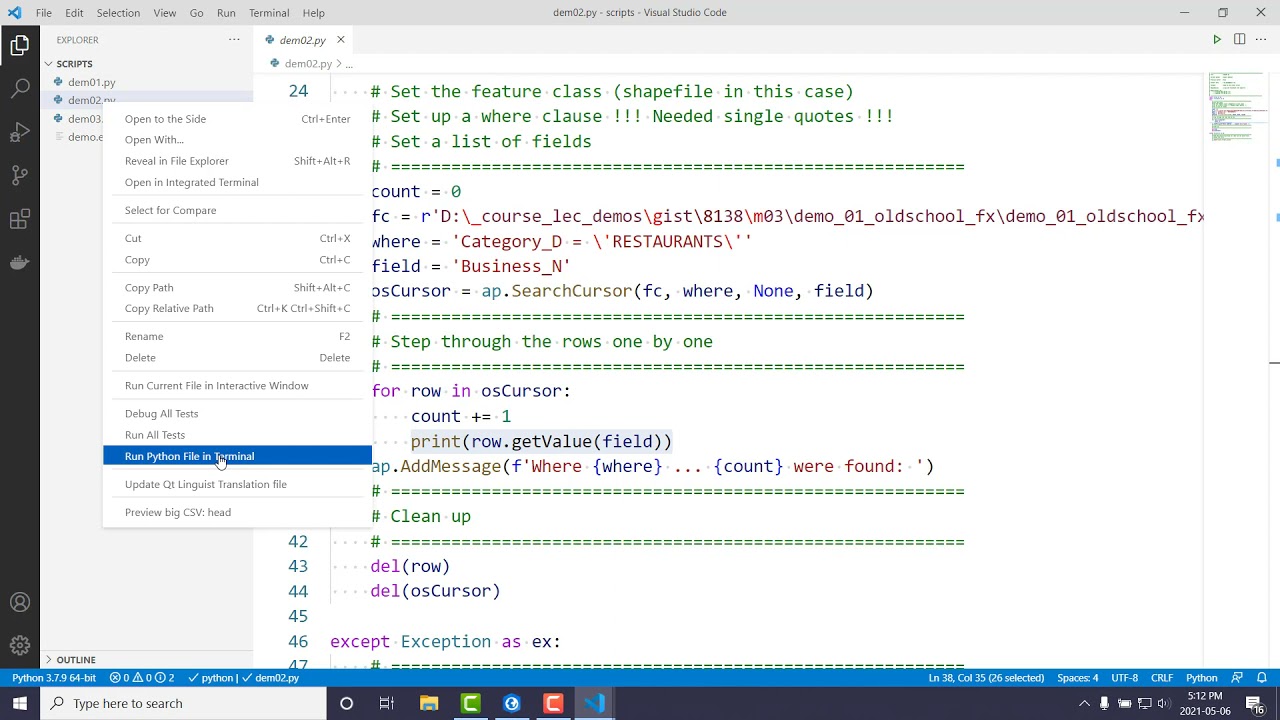Open File Explorer on the taskbar
Viewport: 1280px width, 720px height.
pos(429,704)
